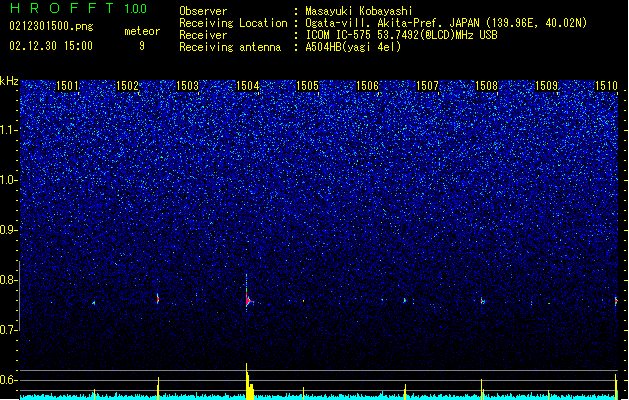Click the Receiver field label

tap(203, 35)
